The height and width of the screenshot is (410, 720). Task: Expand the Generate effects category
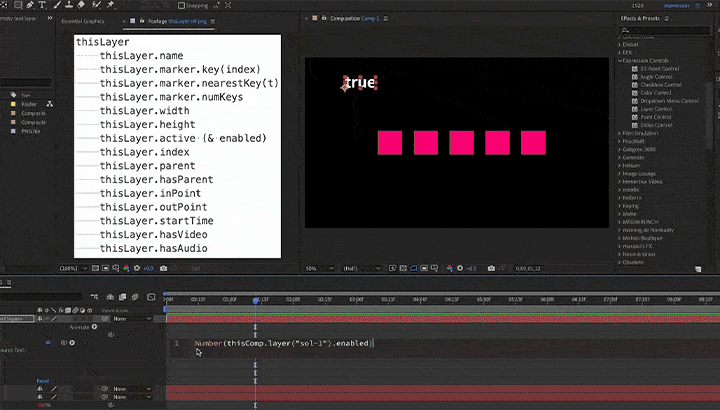[619, 157]
